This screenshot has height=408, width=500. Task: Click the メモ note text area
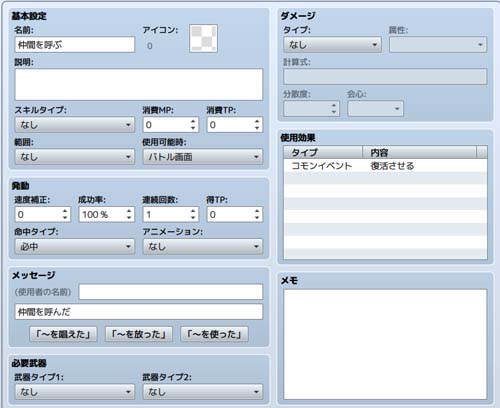(385, 344)
